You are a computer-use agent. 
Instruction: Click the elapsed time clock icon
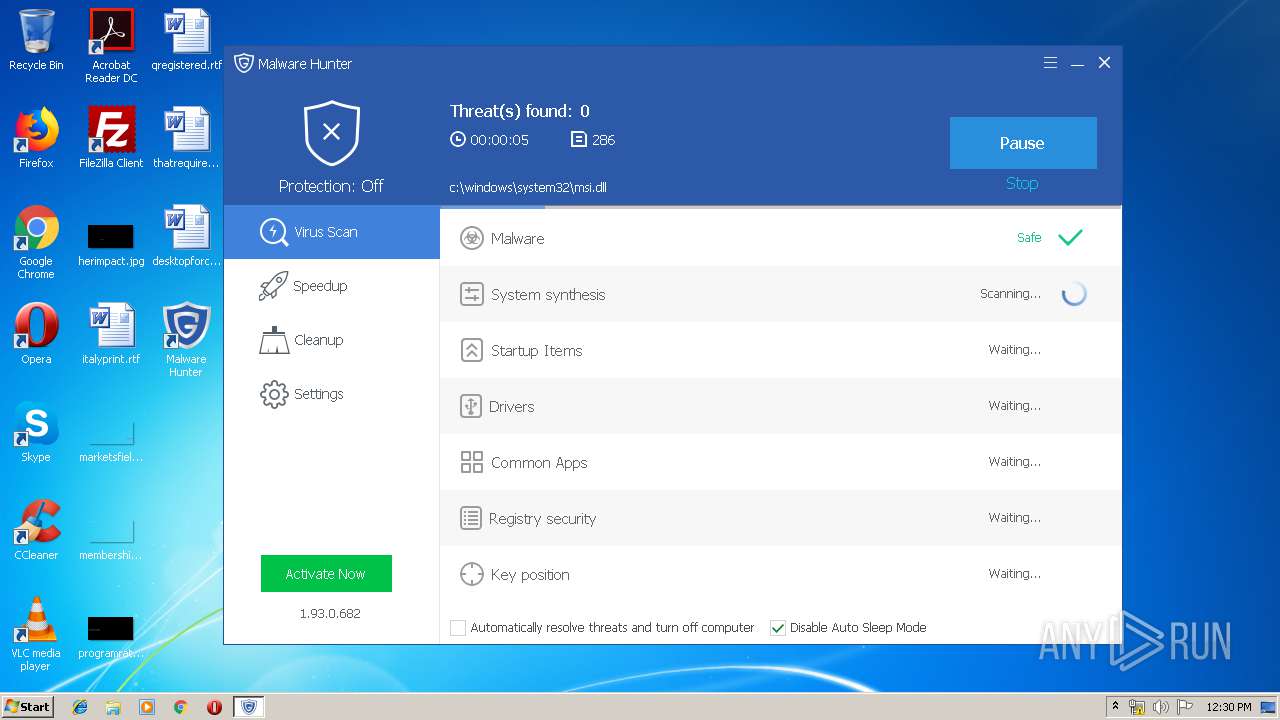pyautogui.click(x=458, y=140)
